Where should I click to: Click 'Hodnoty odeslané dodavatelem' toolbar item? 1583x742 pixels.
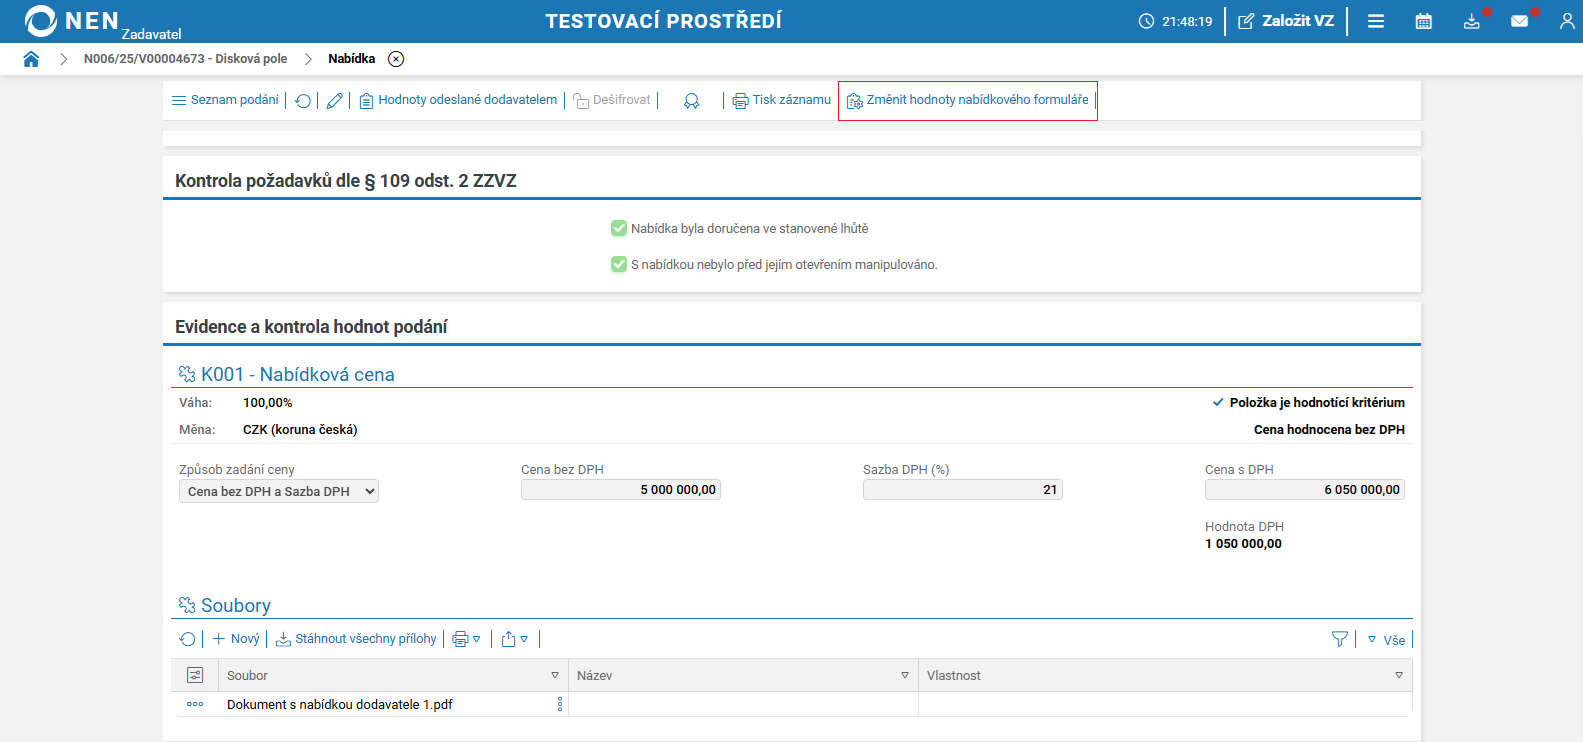tap(458, 100)
